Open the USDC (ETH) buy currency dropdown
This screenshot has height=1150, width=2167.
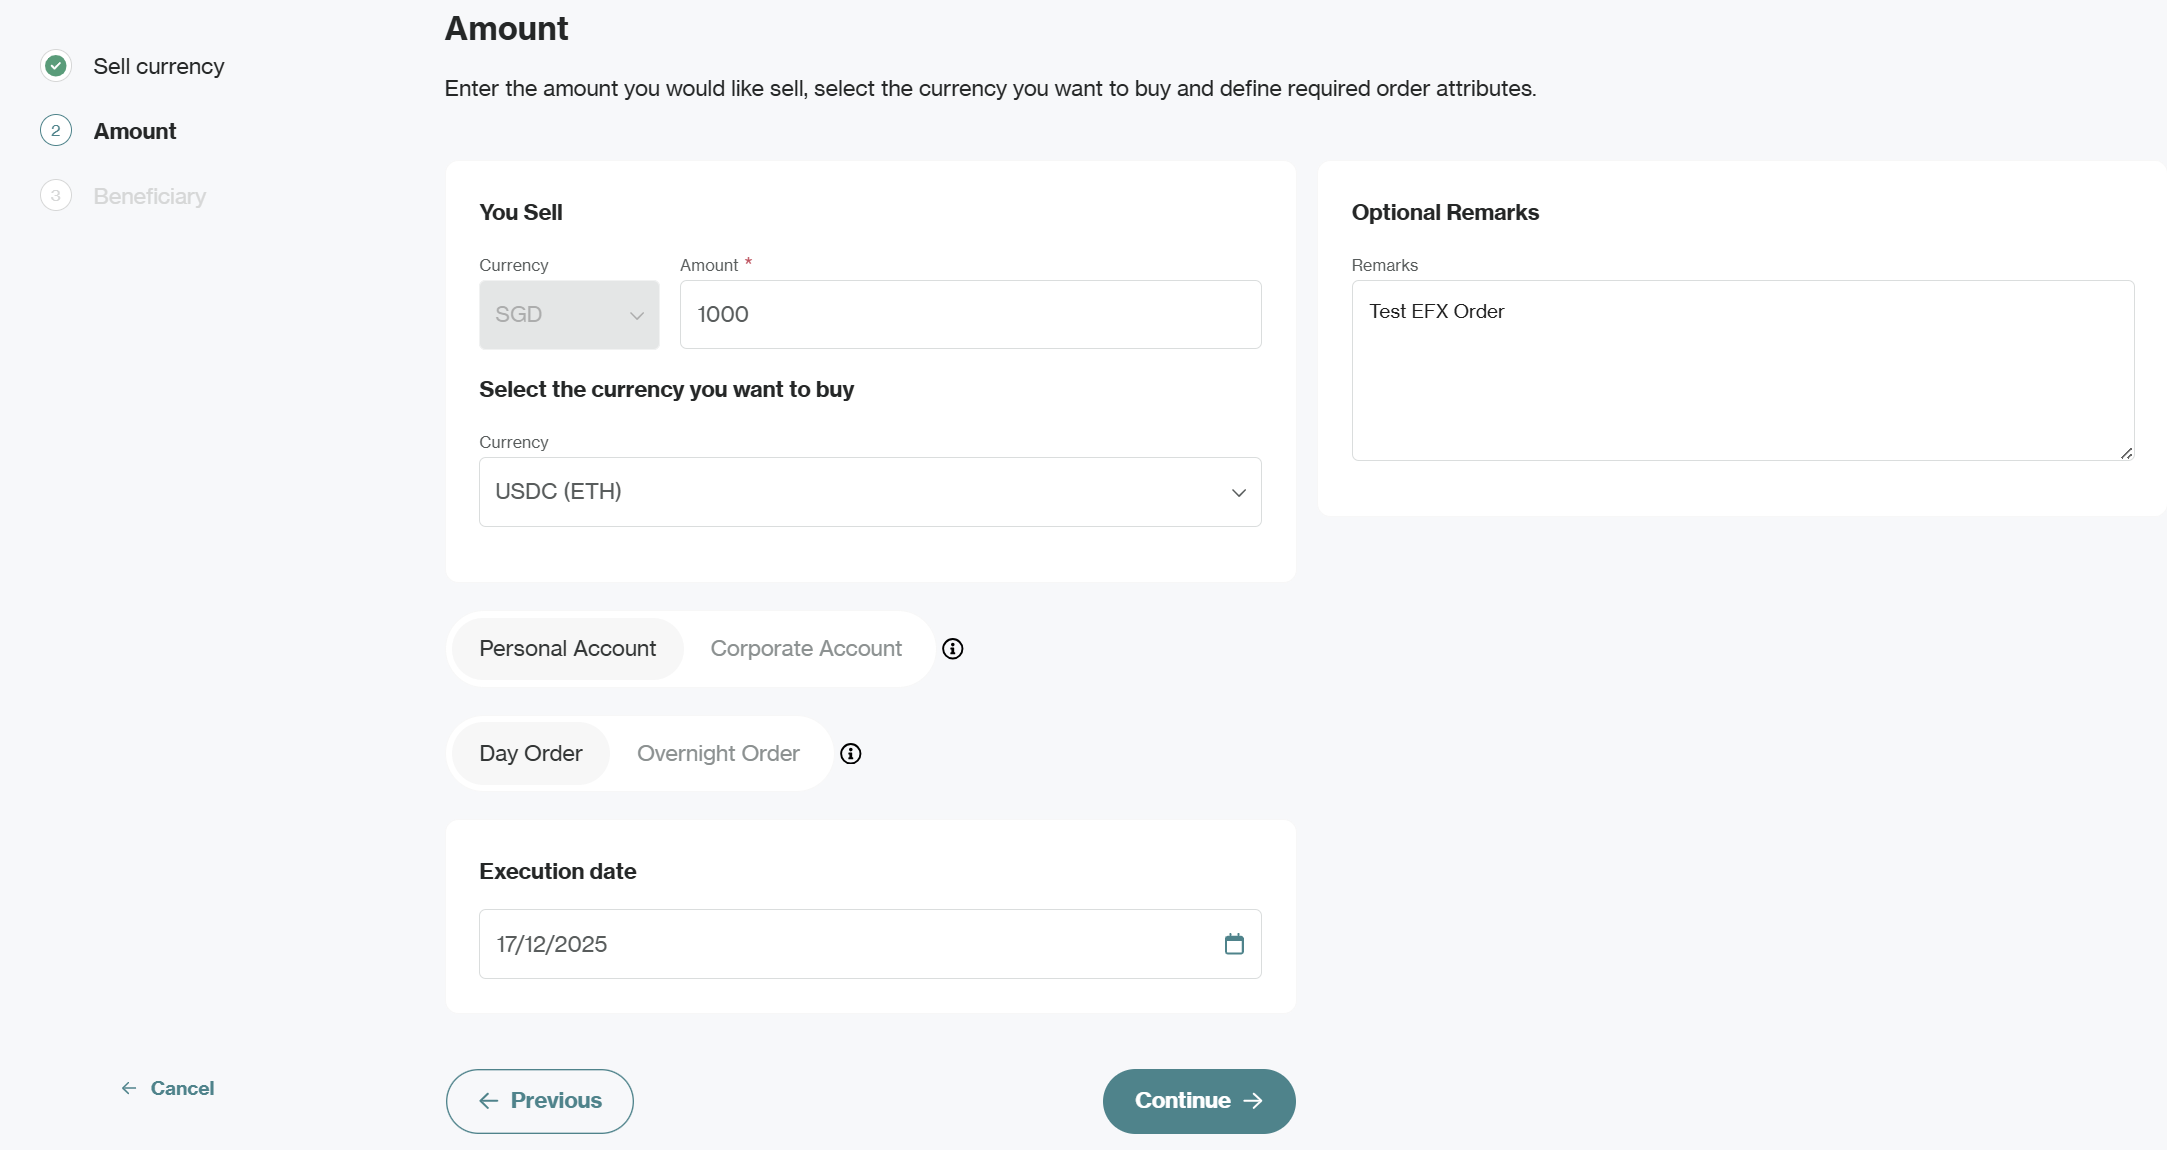[x=870, y=492]
